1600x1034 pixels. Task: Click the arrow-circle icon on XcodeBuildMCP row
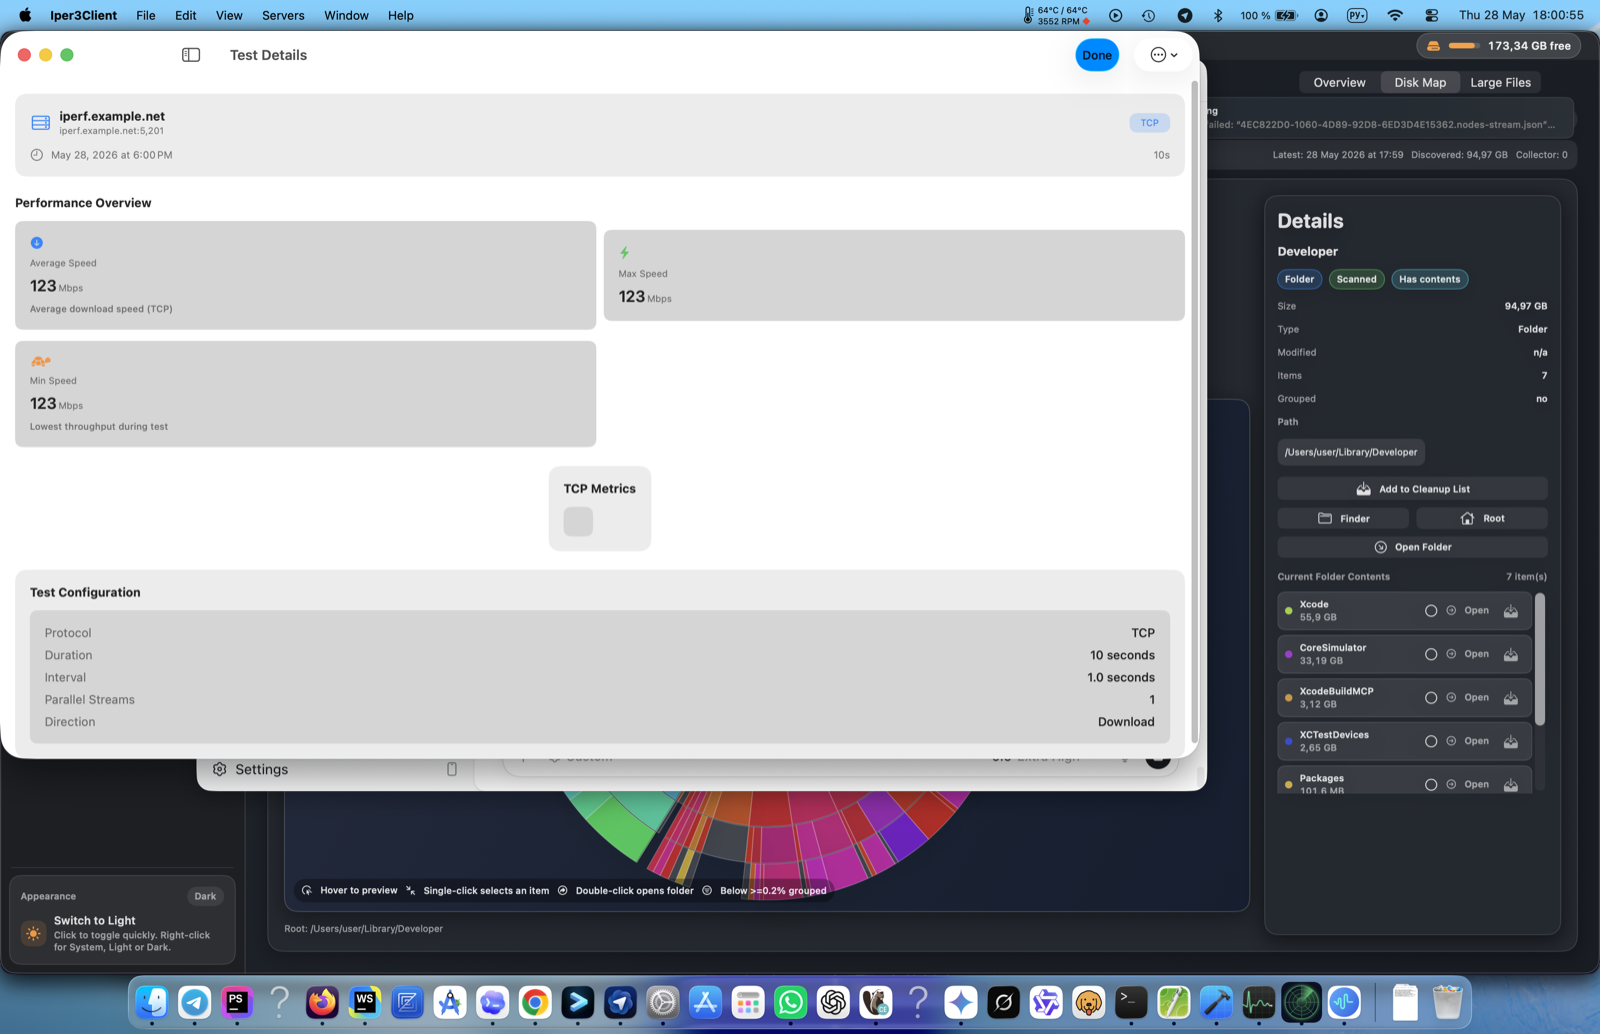1451,697
